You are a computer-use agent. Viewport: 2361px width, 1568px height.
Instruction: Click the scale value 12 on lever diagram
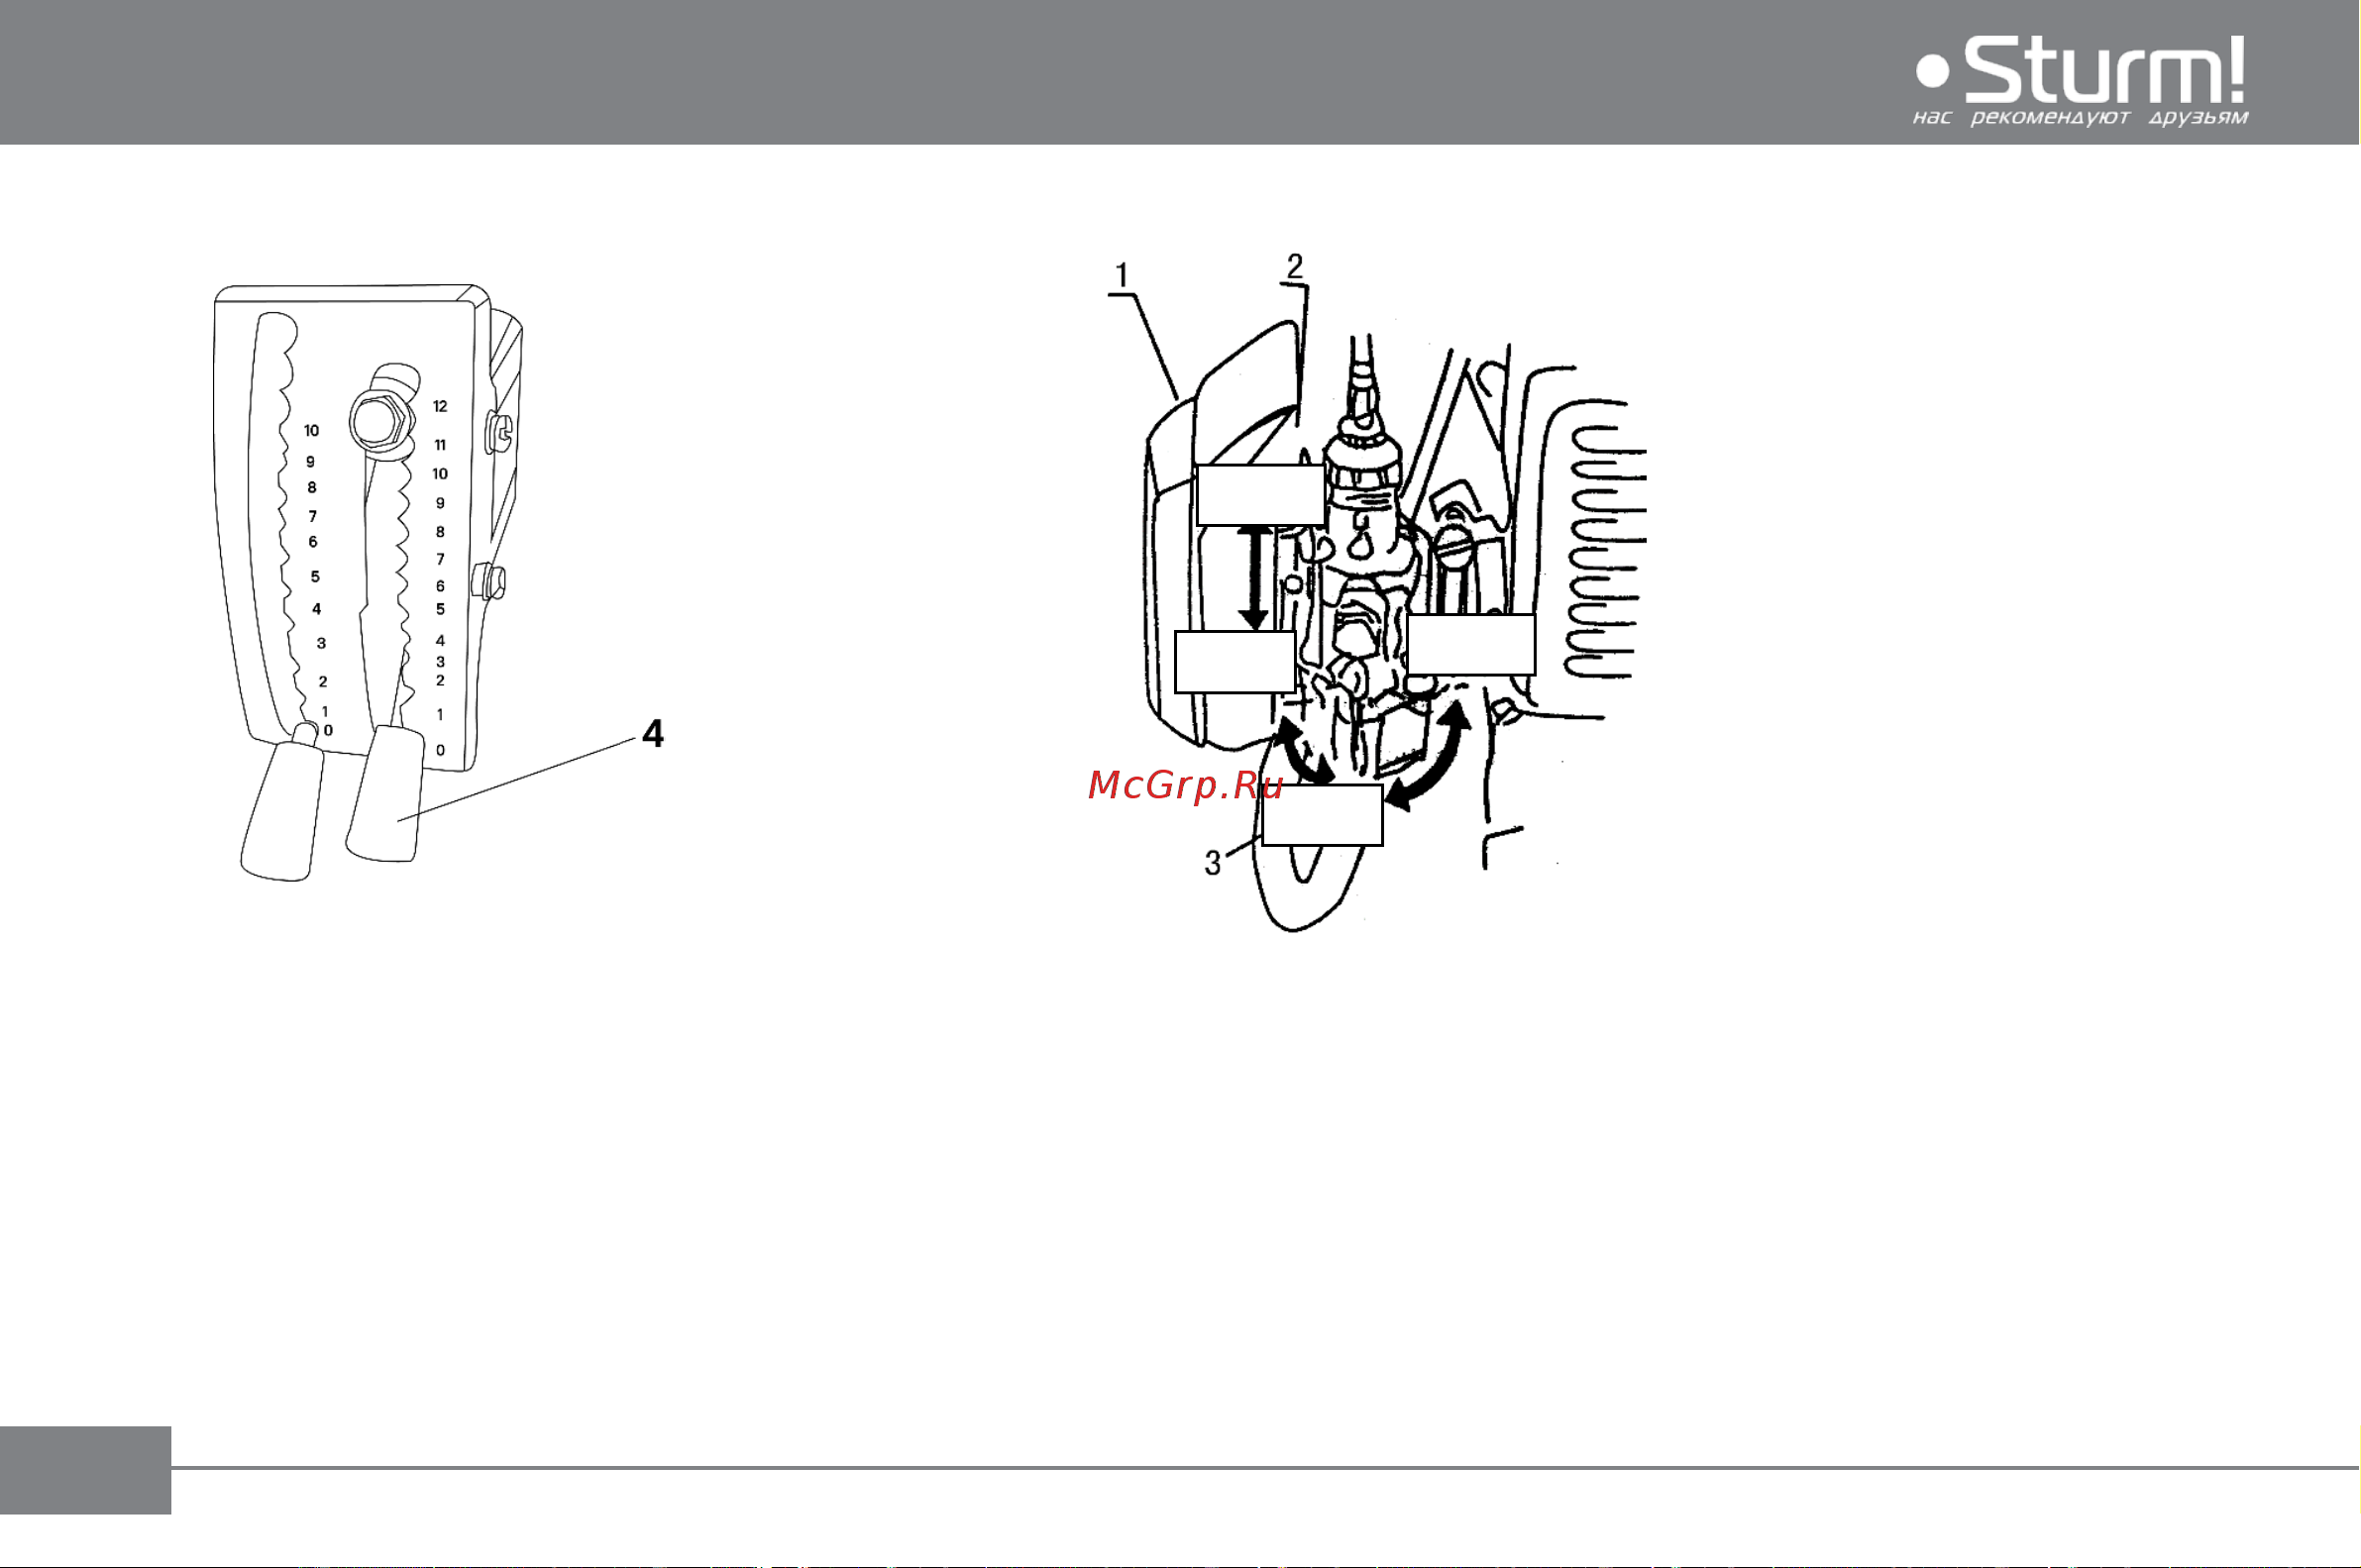point(440,406)
